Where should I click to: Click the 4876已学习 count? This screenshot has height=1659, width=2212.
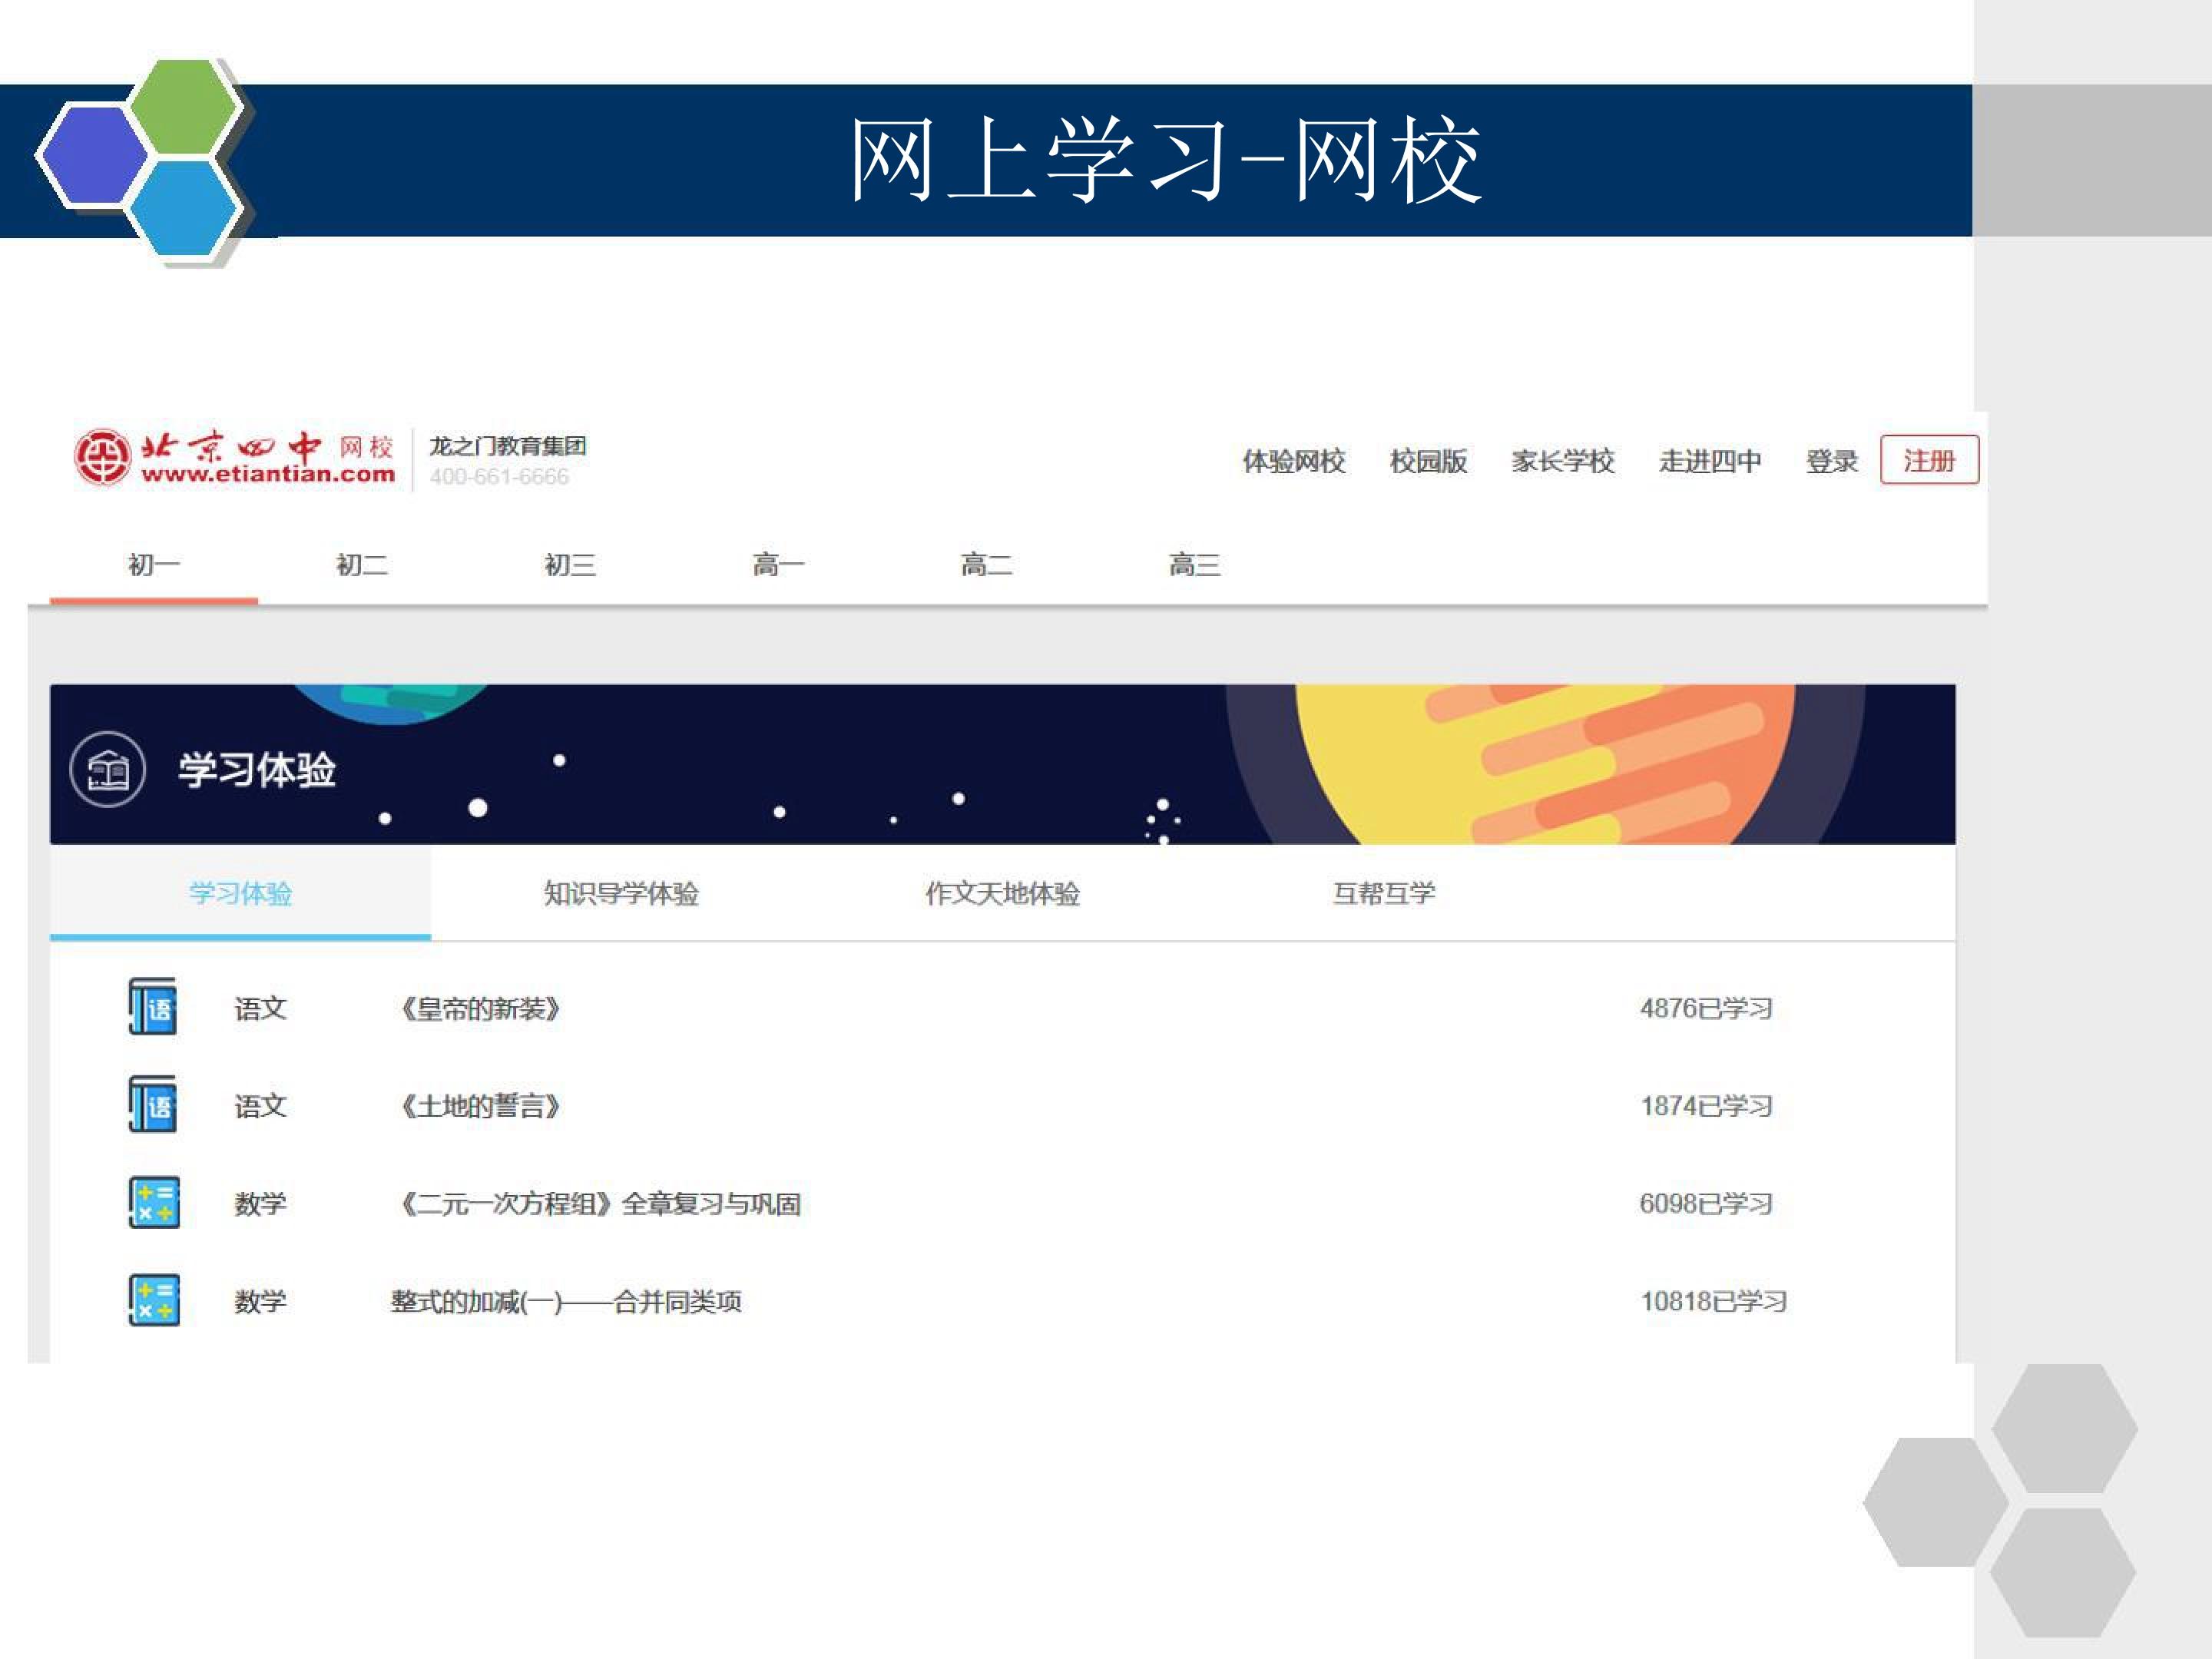tap(1706, 1008)
